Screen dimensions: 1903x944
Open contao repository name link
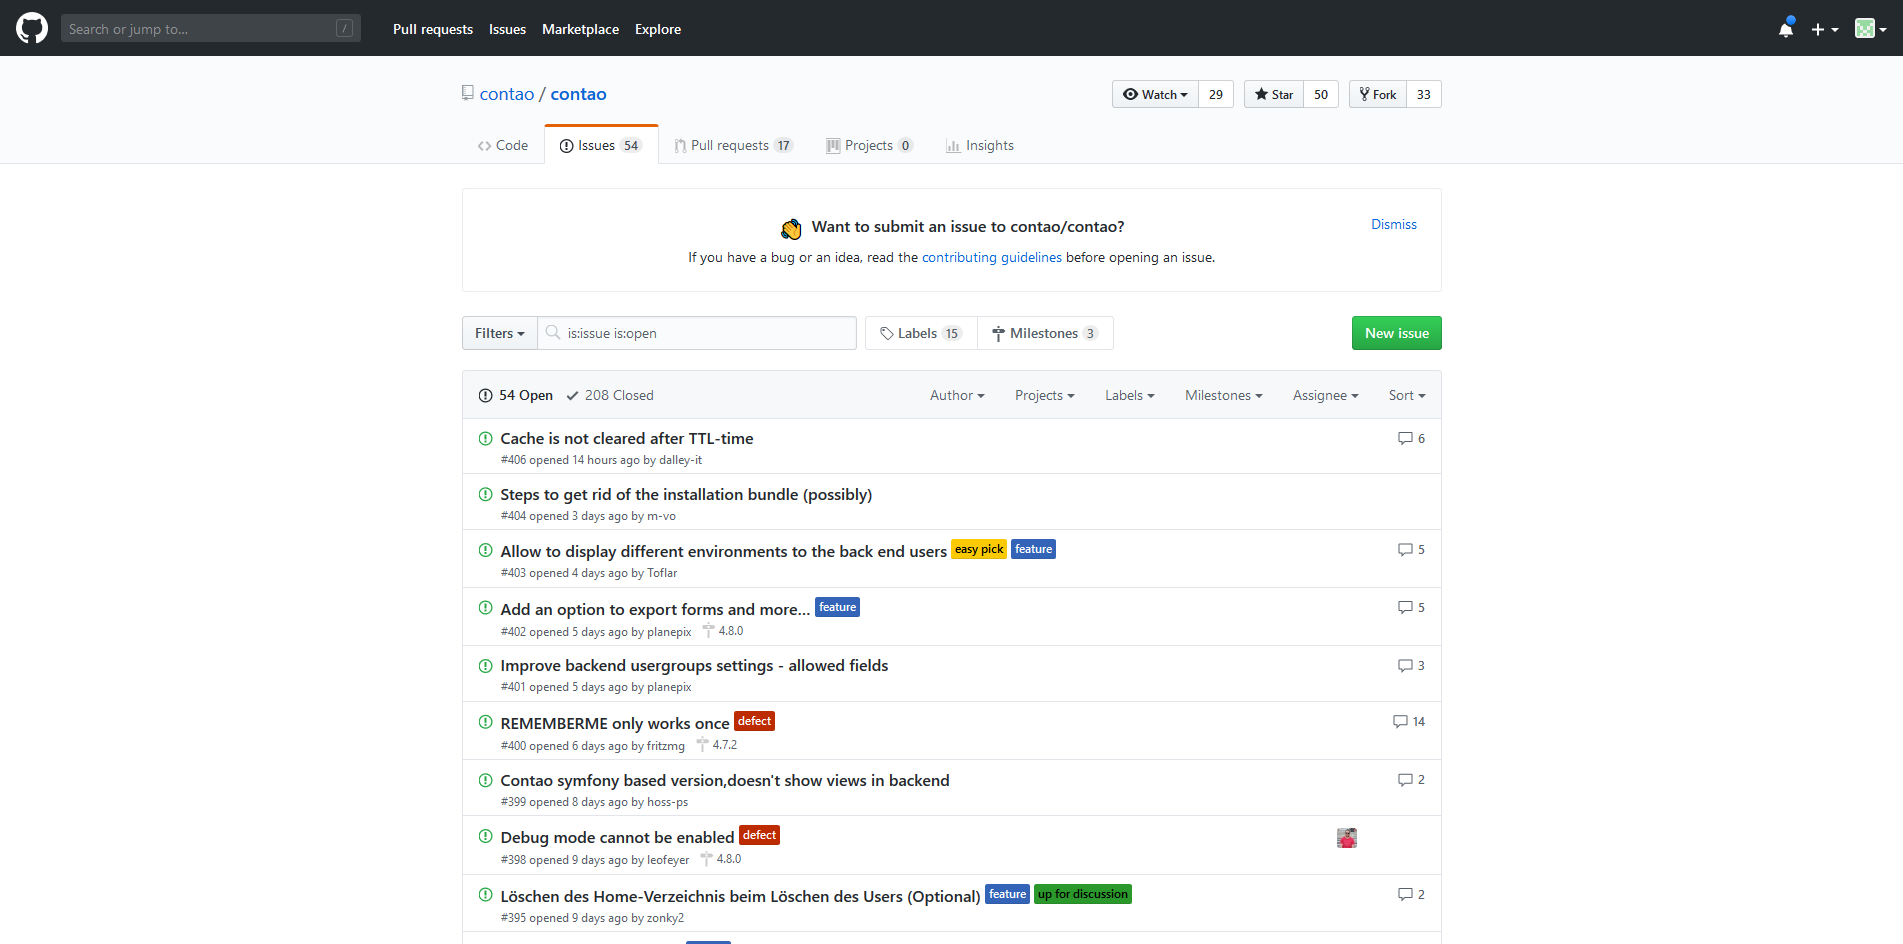pos(578,94)
